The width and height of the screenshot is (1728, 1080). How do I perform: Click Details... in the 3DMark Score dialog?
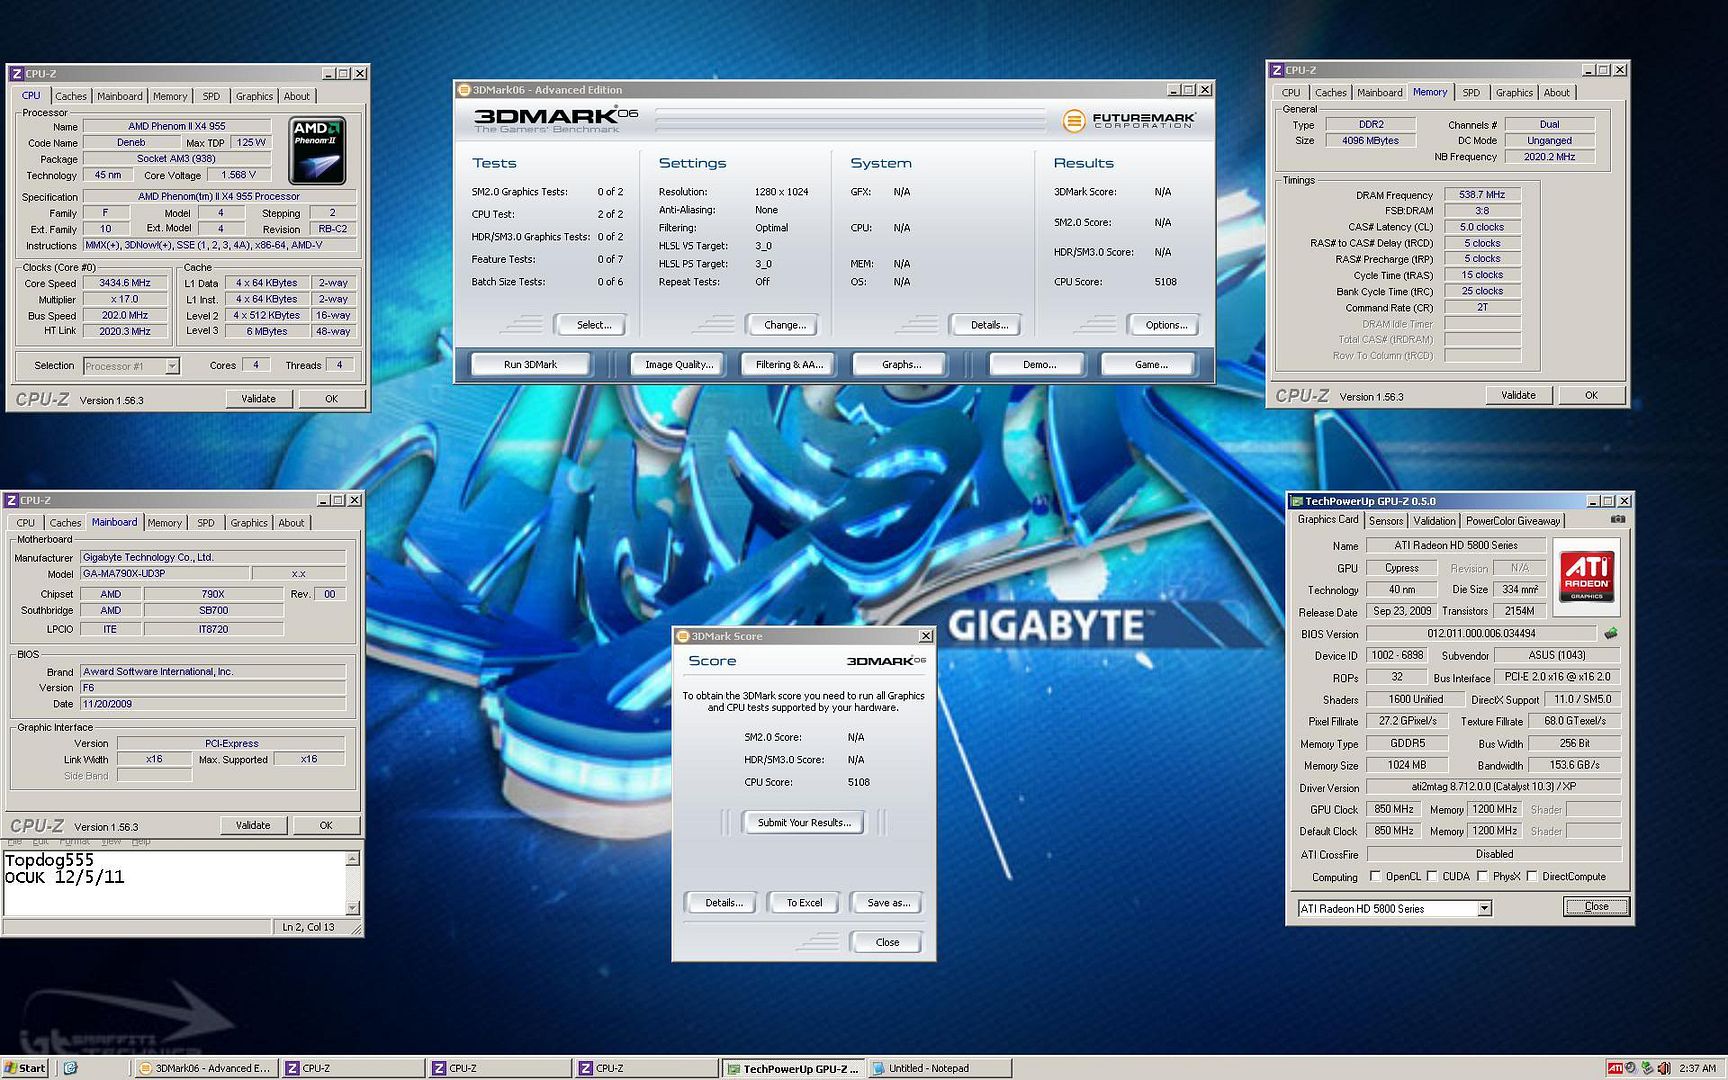(x=723, y=903)
